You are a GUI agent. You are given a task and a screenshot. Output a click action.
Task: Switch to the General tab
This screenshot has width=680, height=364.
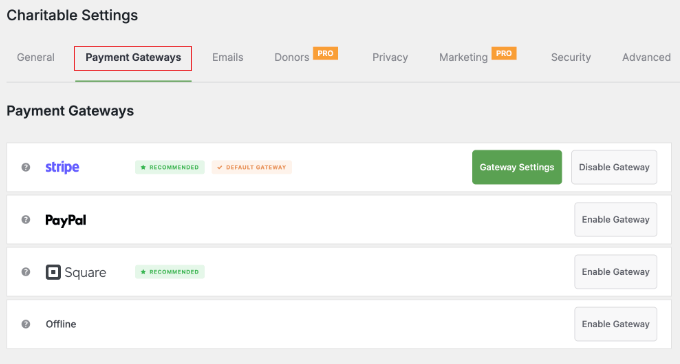[x=36, y=57]
